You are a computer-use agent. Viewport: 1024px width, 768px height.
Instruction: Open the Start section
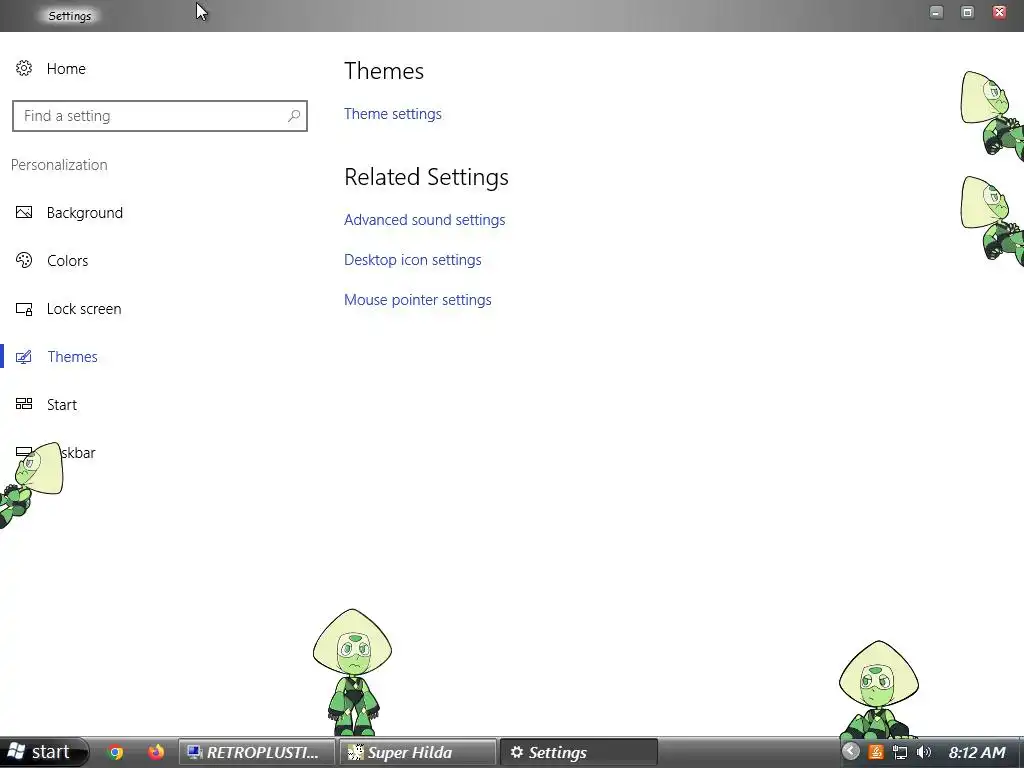(62, 405)
